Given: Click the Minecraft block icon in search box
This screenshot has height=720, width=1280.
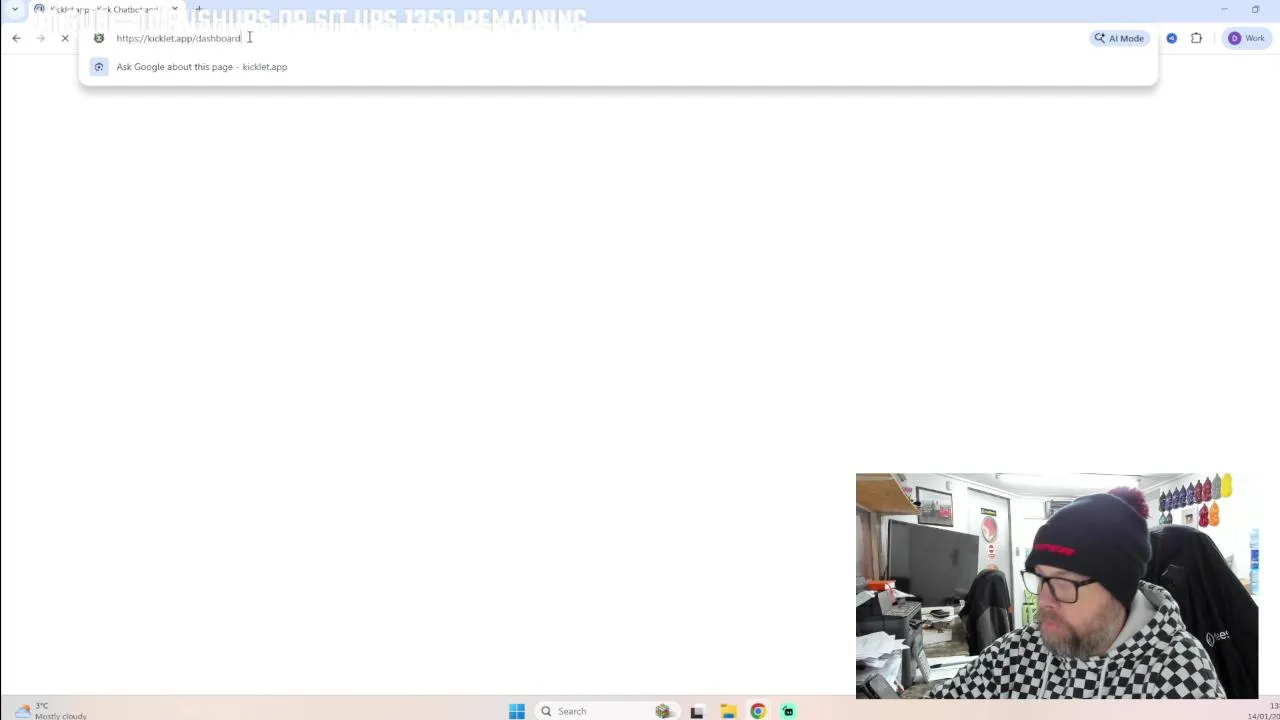Looking at the screenshot, I should [663, 711].
